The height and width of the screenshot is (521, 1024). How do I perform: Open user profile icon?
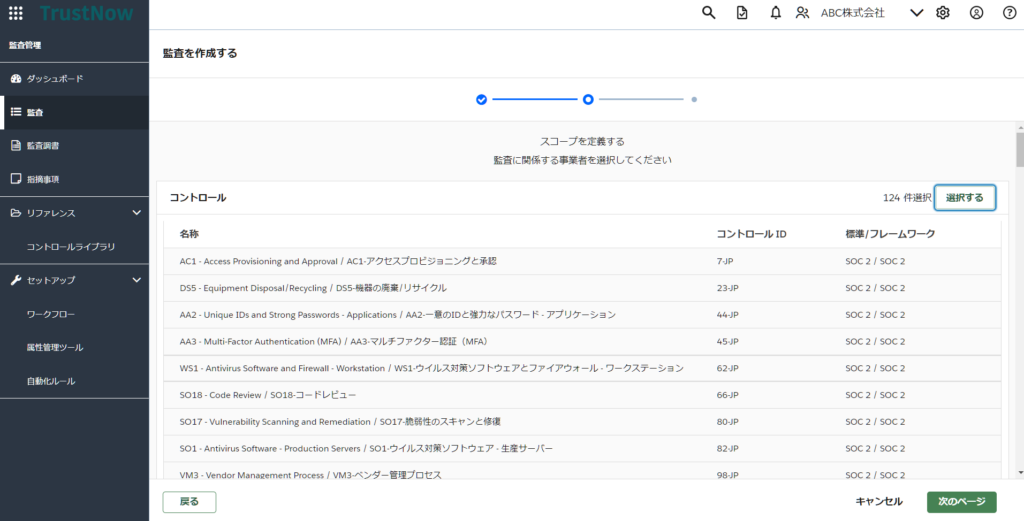[x=976, y=13]
